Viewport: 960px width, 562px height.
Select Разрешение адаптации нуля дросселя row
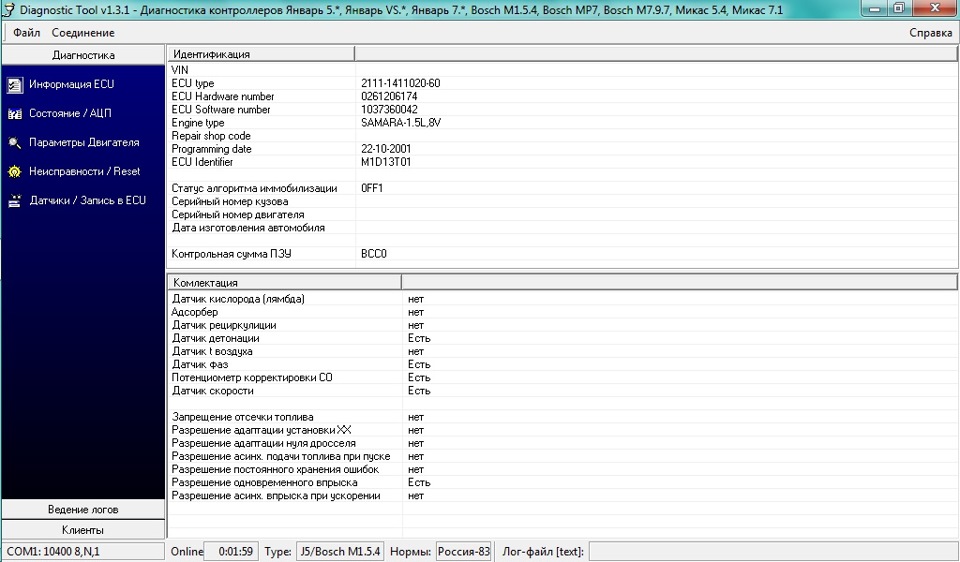[562, 444]
